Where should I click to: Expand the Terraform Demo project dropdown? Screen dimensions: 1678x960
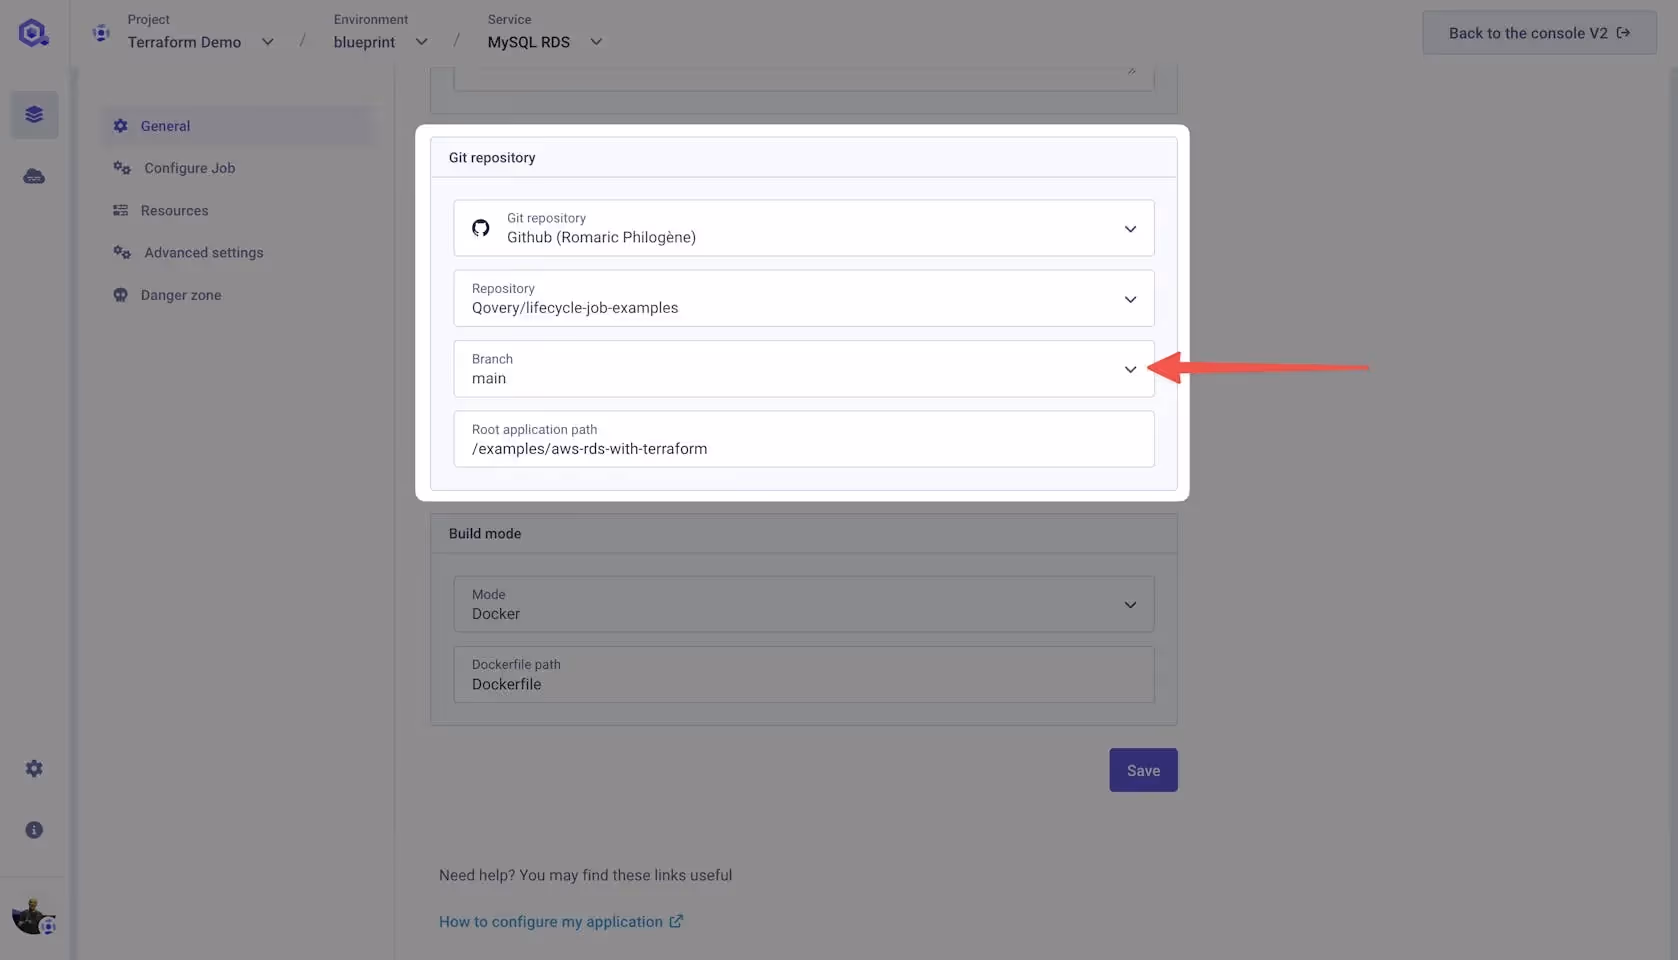click(x=267, y=42)
